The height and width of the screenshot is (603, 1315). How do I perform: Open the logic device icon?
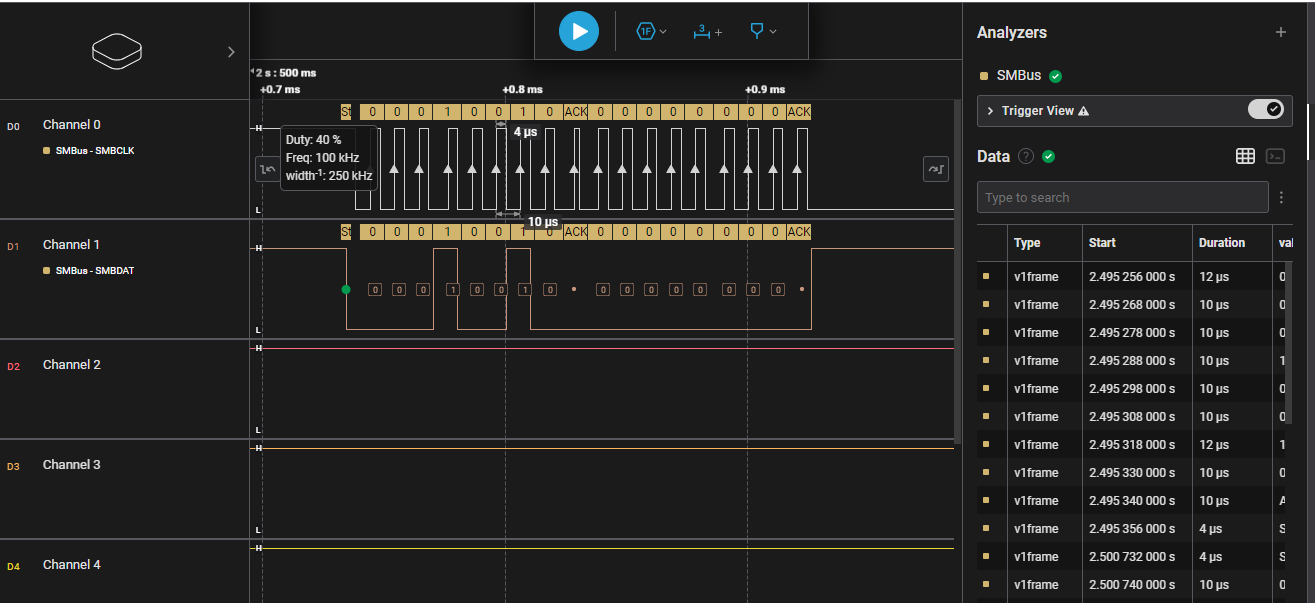click(x=117, y=52)
